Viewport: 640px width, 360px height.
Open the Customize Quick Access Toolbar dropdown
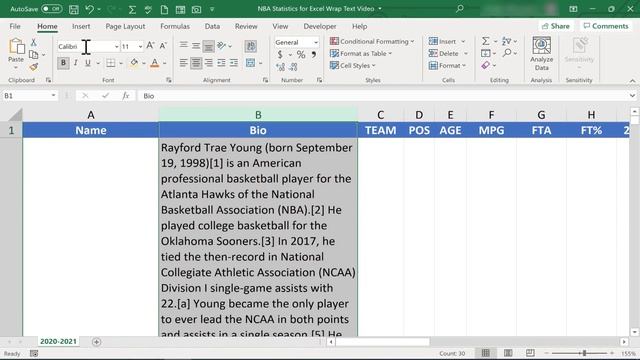pos(212,9)
